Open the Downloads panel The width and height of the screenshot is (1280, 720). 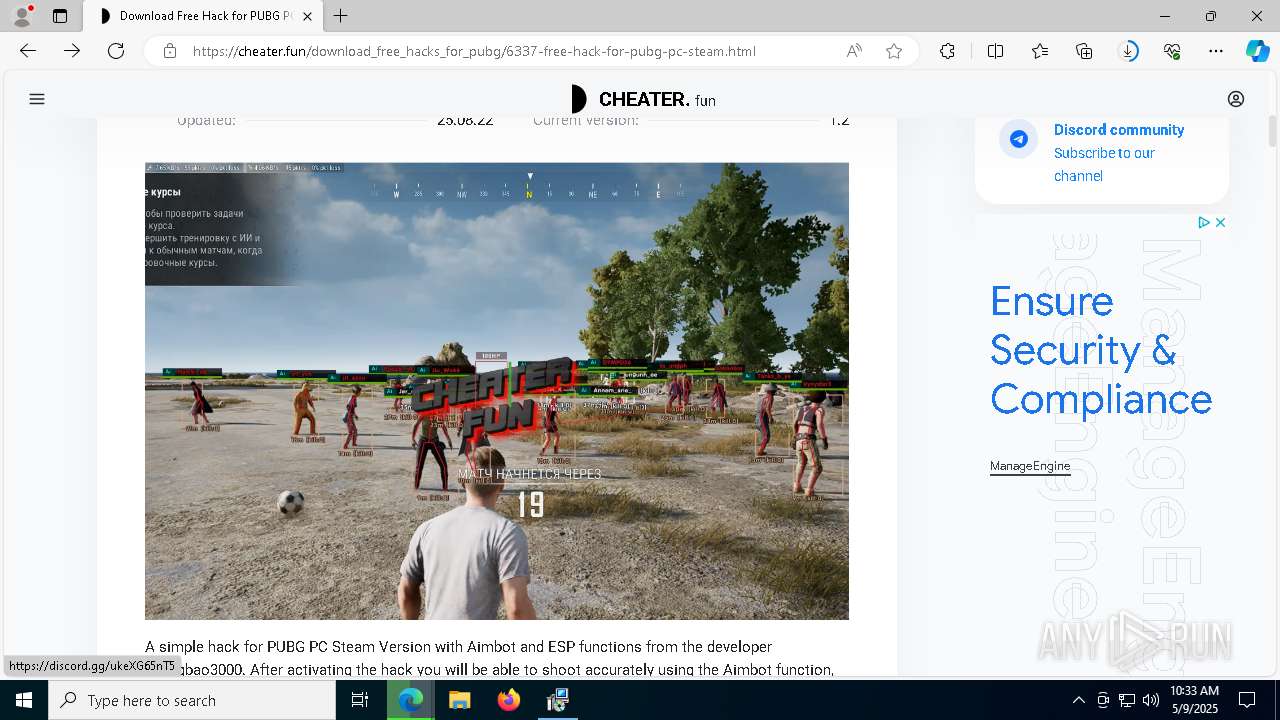click(x=1128, y=51)
